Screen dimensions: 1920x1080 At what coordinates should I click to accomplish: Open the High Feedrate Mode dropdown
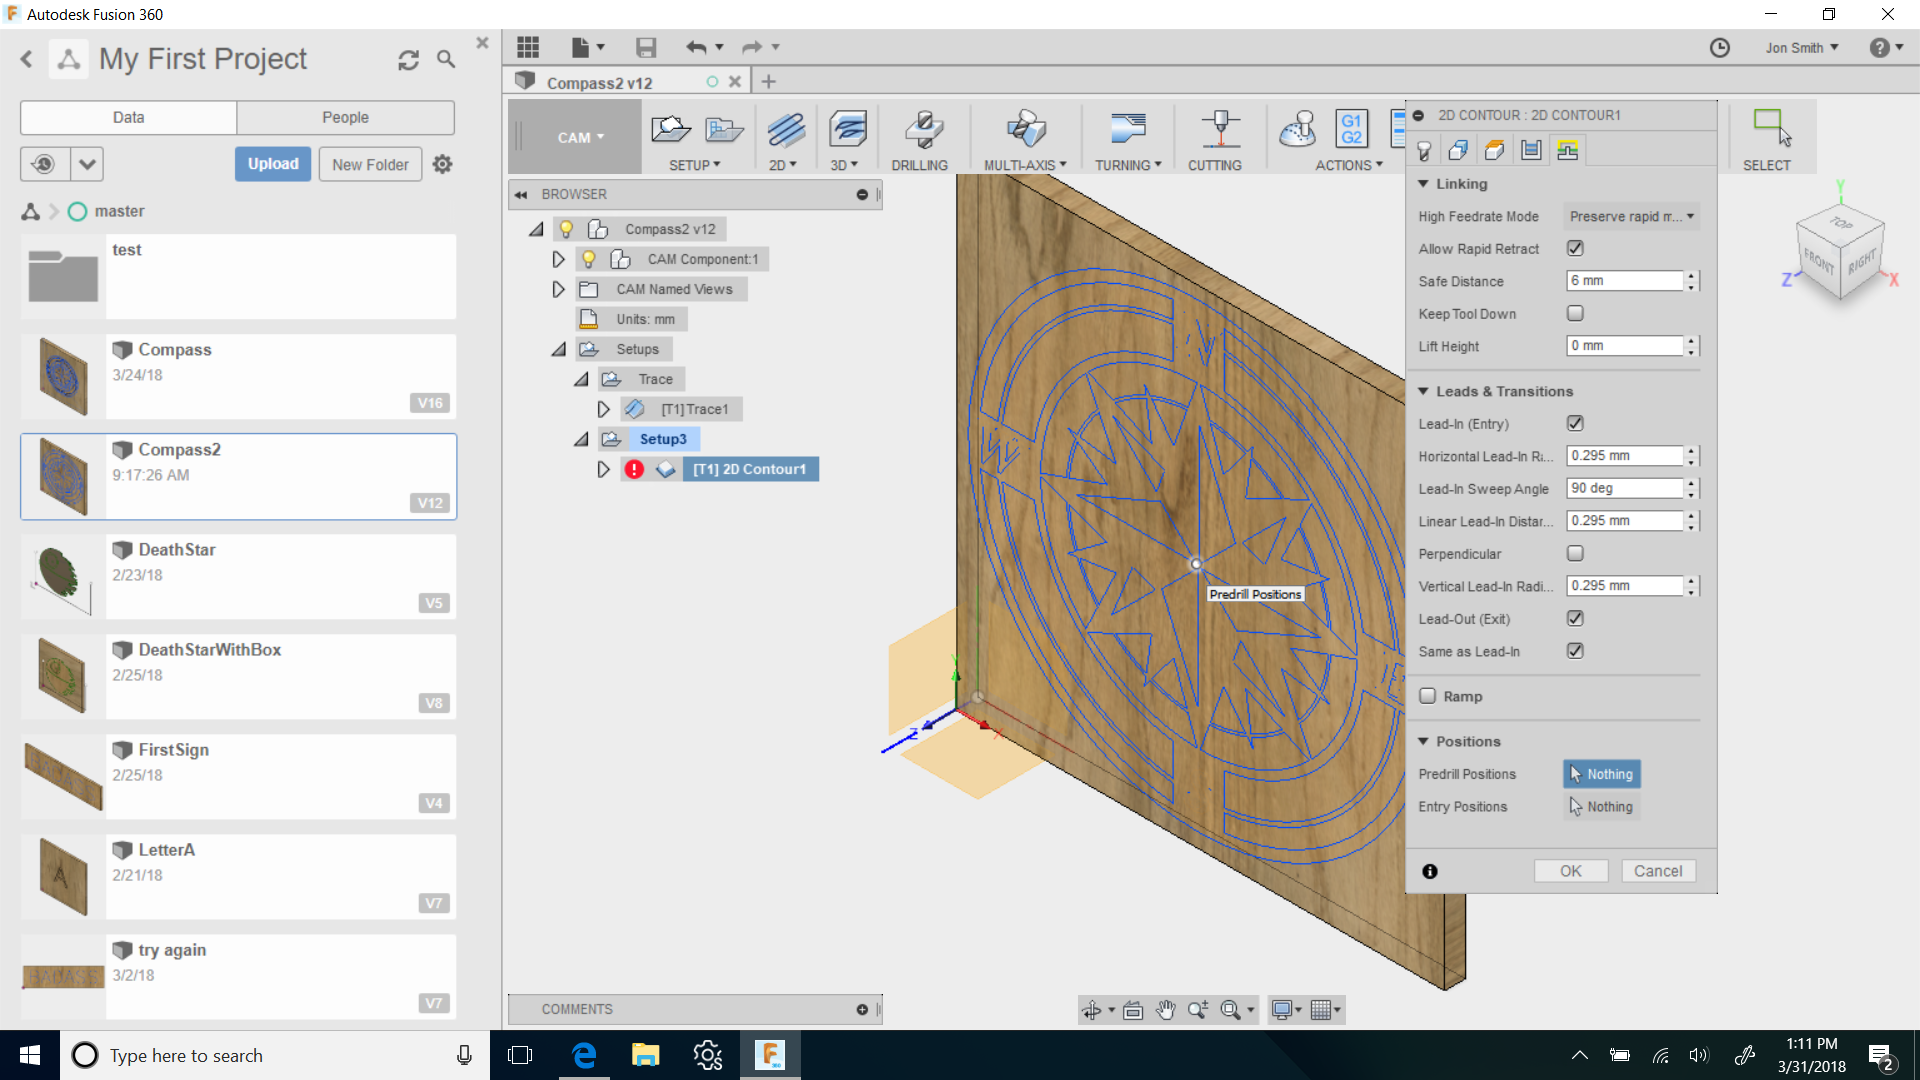point(1630,217)
